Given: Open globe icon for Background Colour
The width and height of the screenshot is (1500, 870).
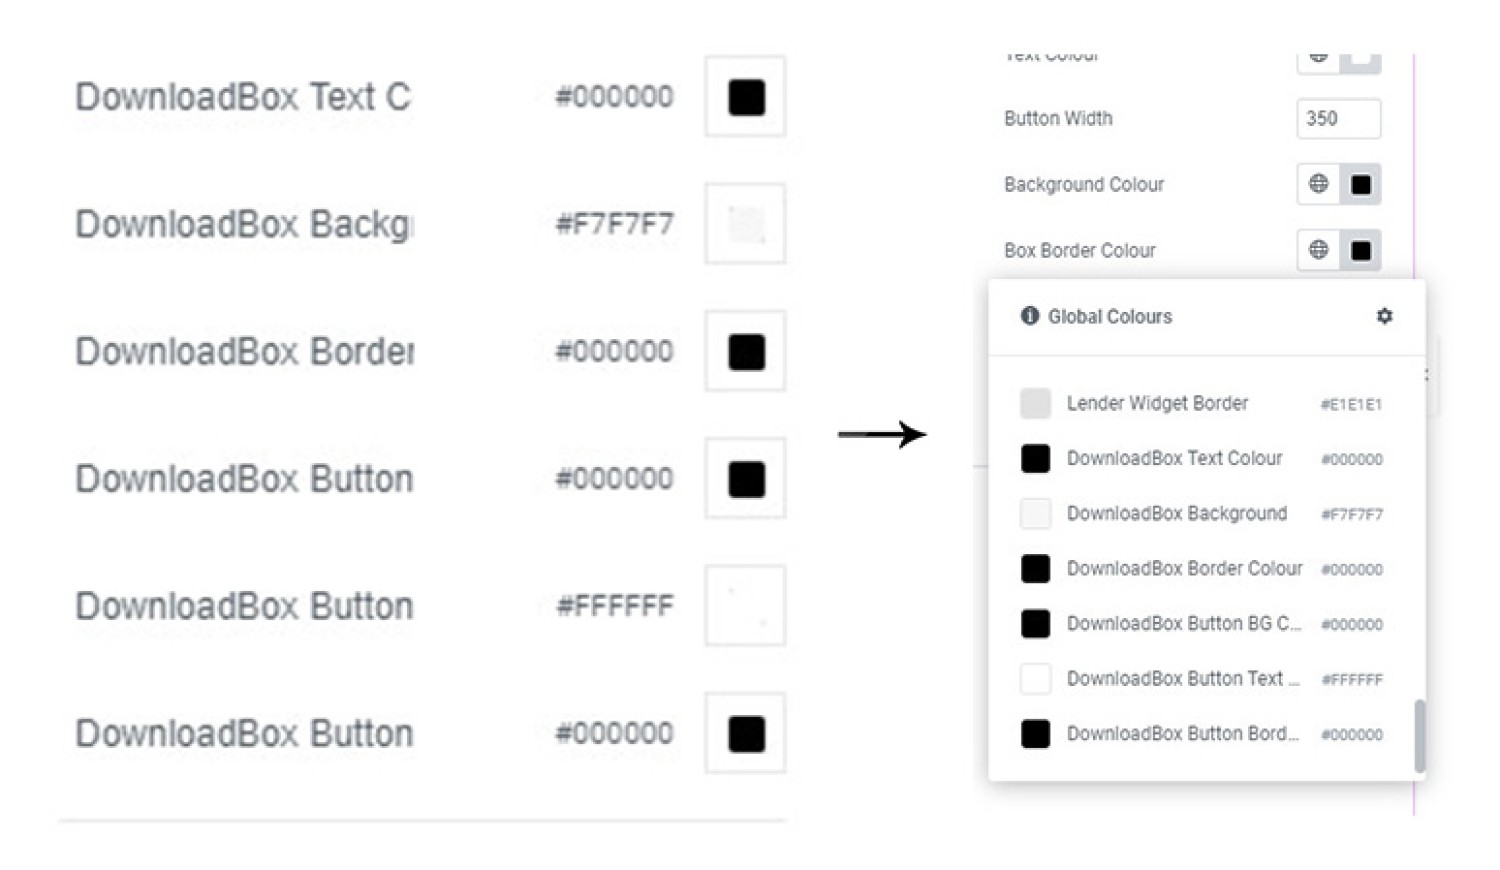Looking at the screenshot, I should [1318, 184].
